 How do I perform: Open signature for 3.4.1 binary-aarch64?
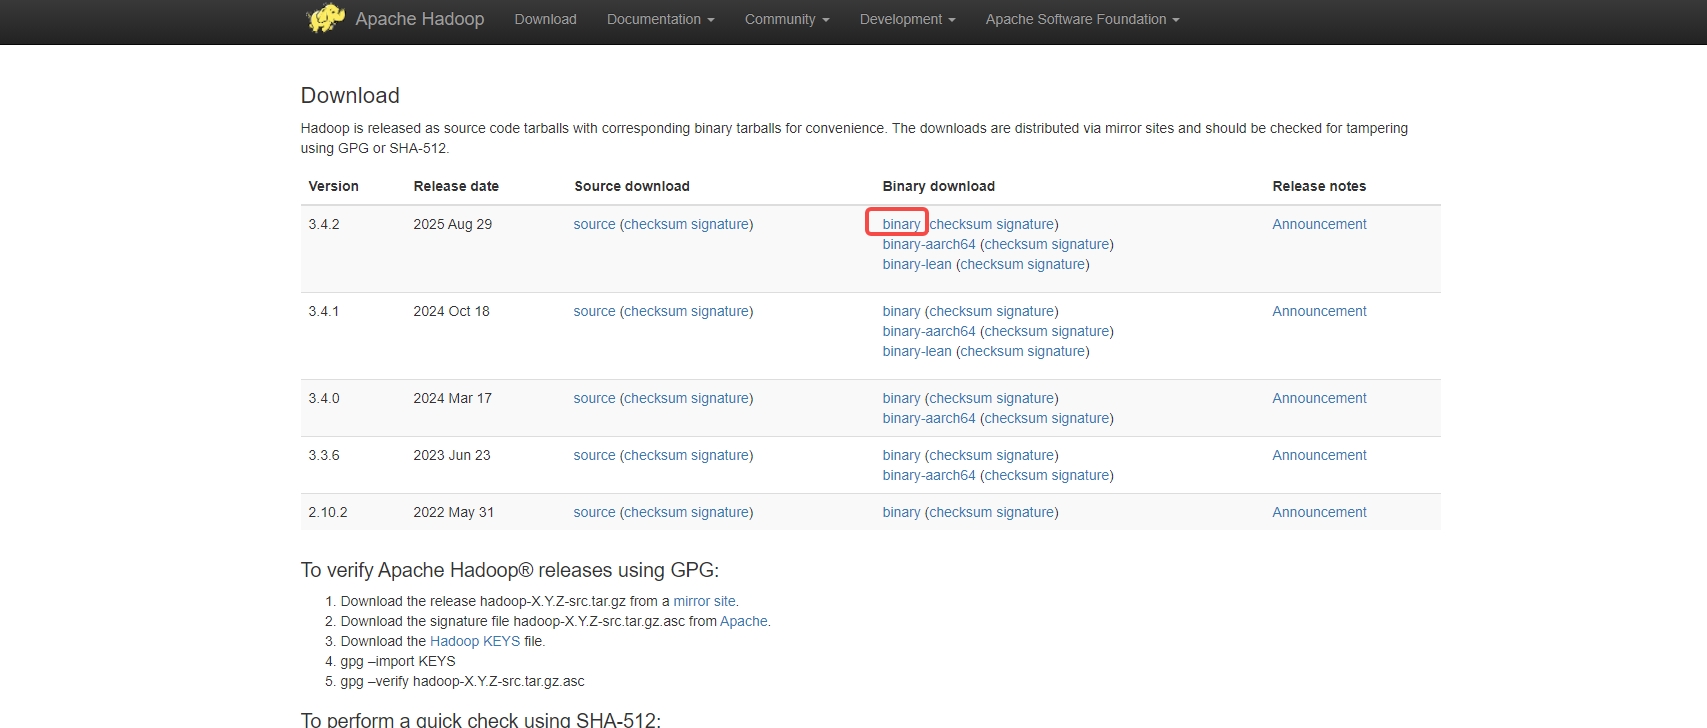click(1080, 331)
